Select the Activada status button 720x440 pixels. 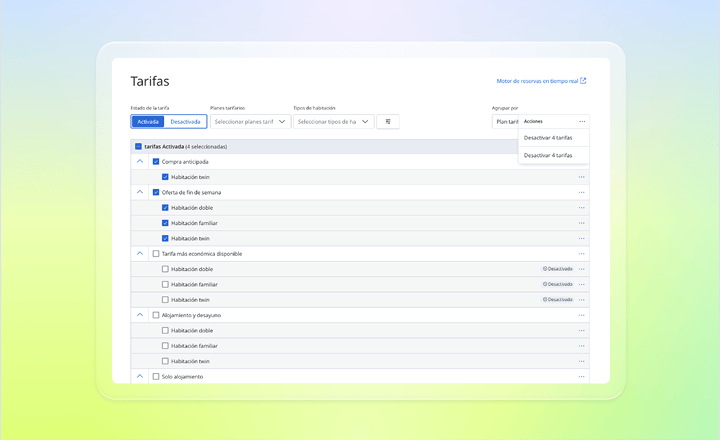(148, 122)
